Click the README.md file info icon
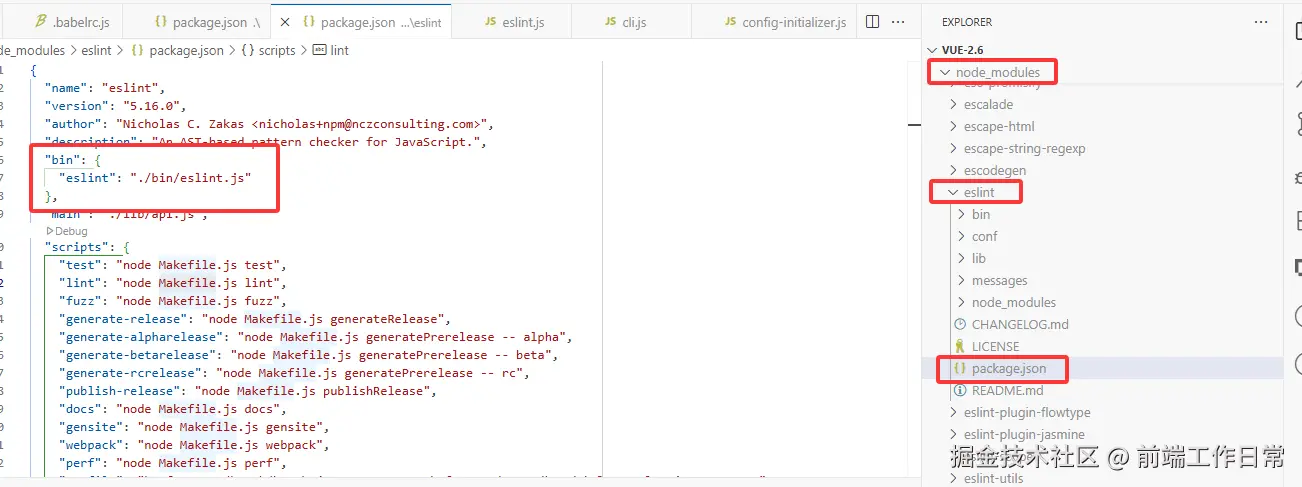1302x487 pixels. tap(961, 390)
